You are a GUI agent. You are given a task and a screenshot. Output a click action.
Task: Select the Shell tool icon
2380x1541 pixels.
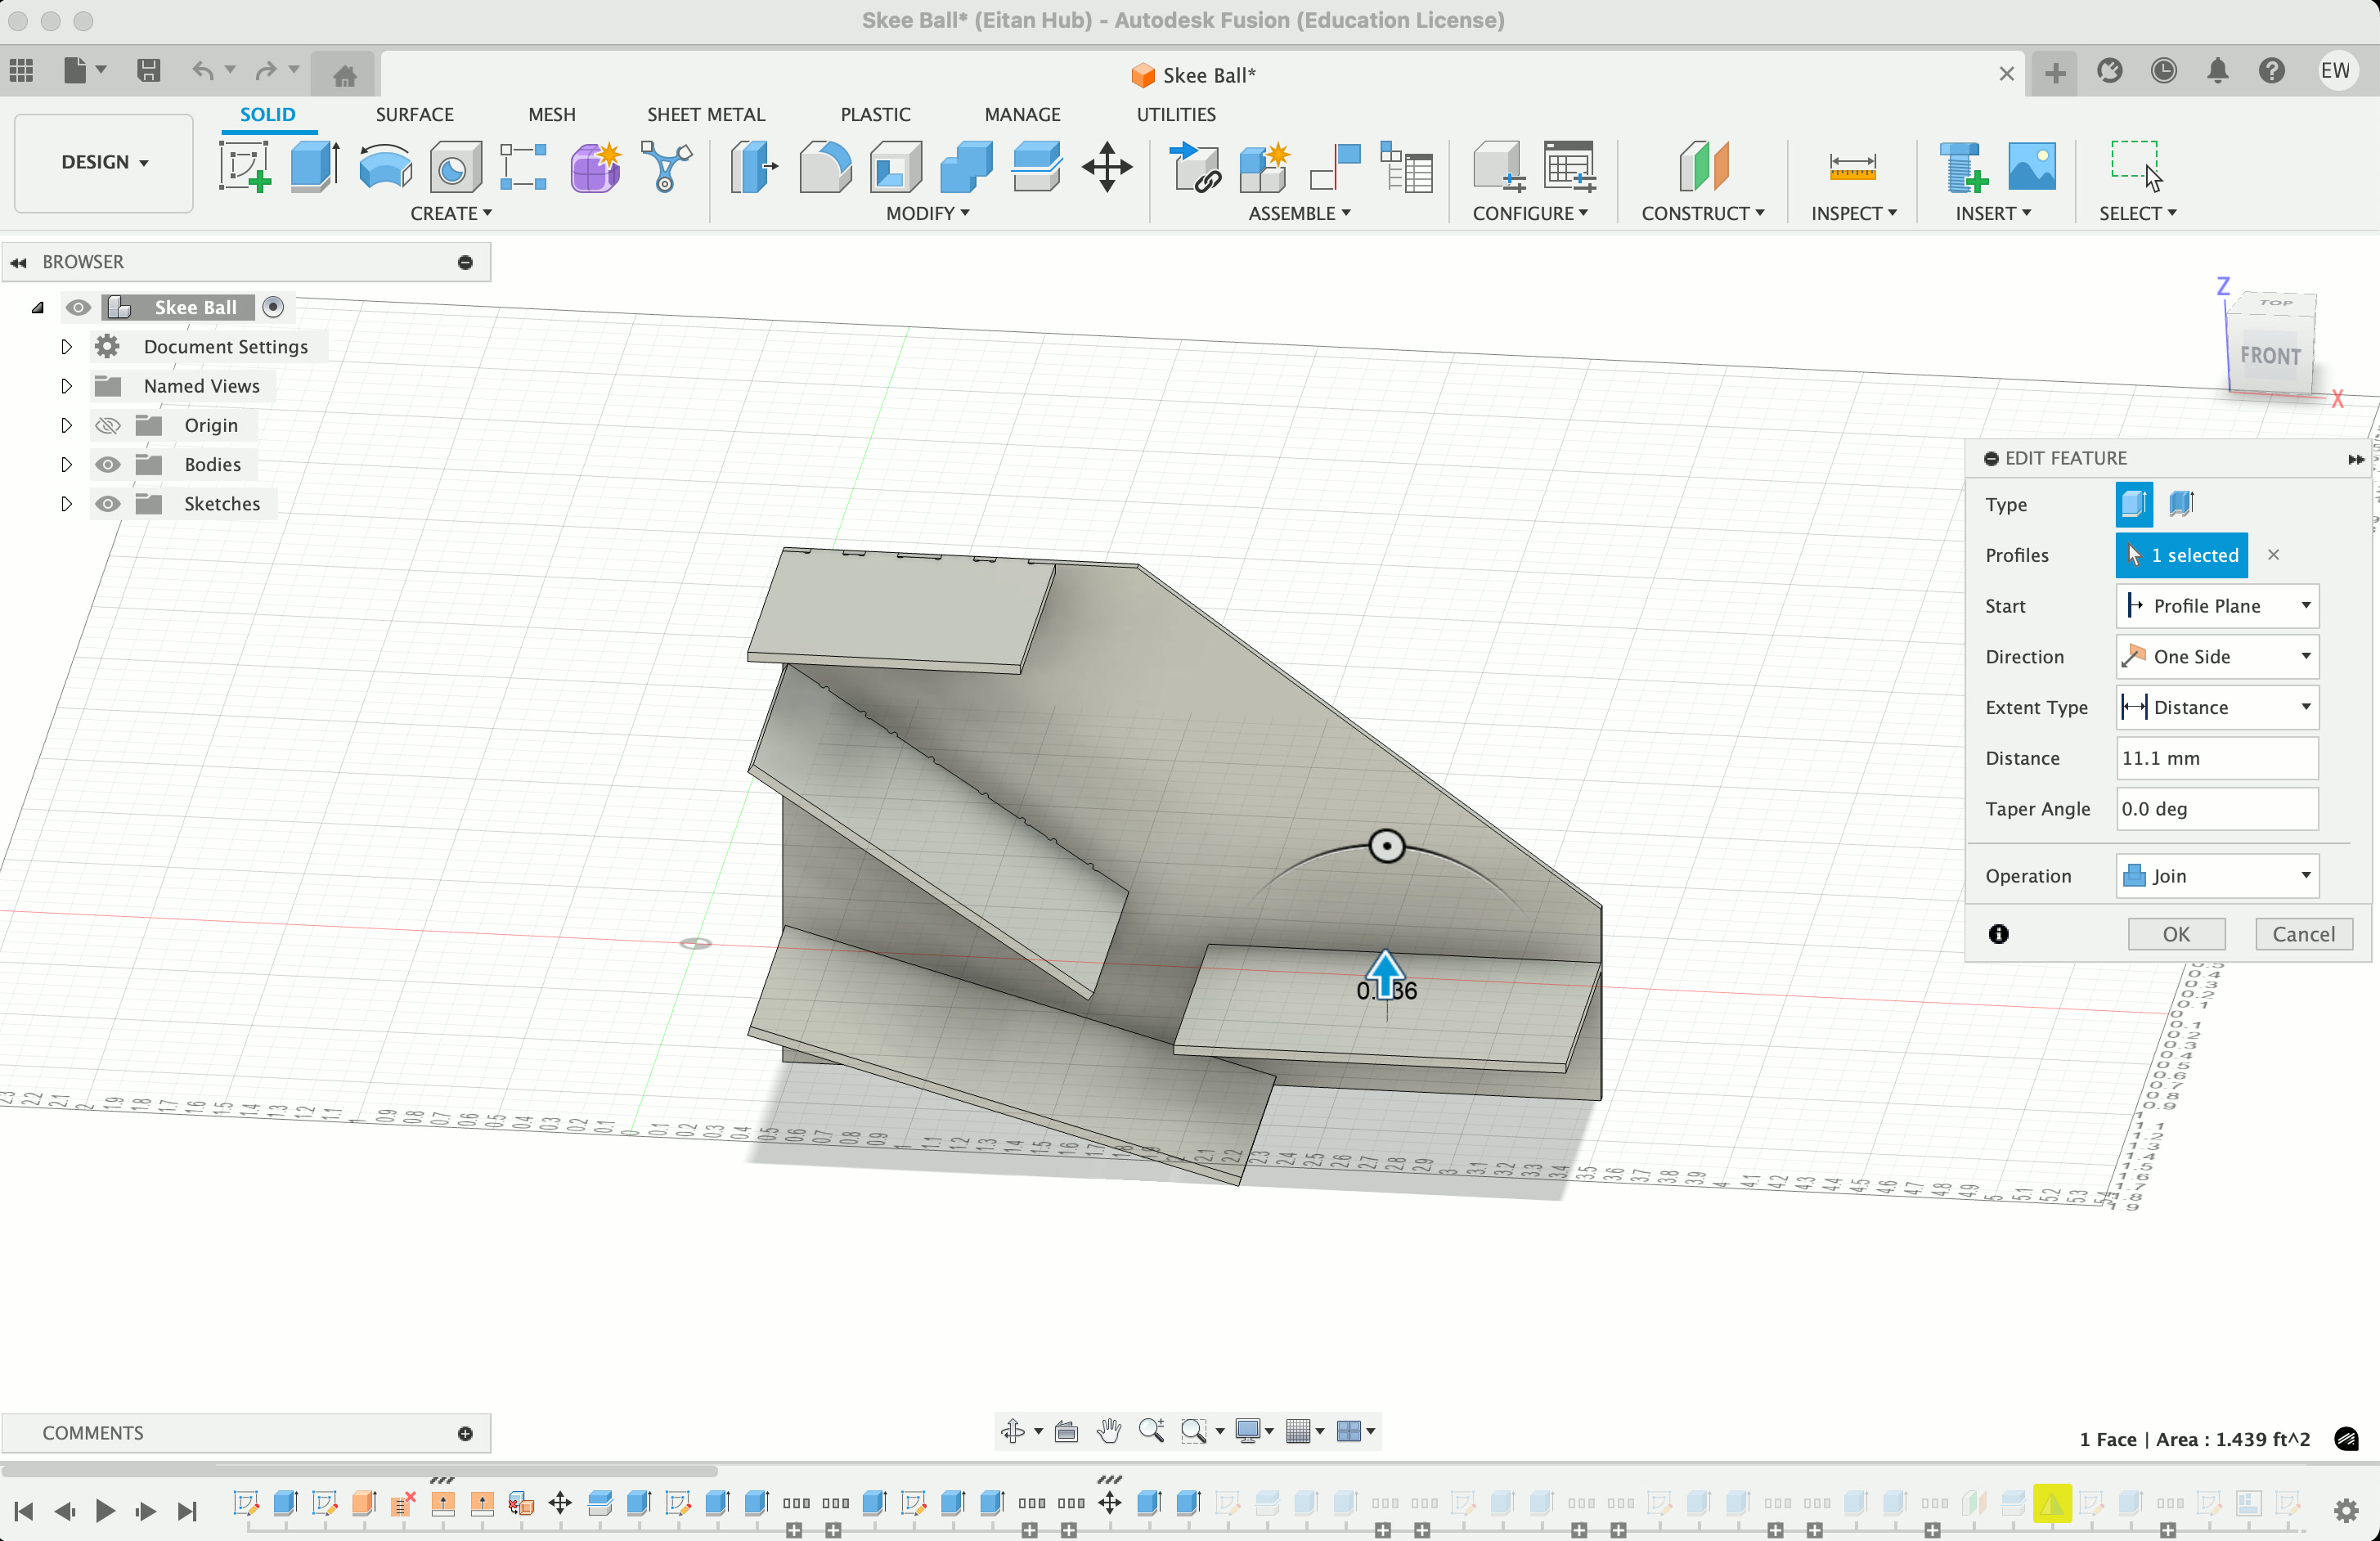click(x=895, y=166)
